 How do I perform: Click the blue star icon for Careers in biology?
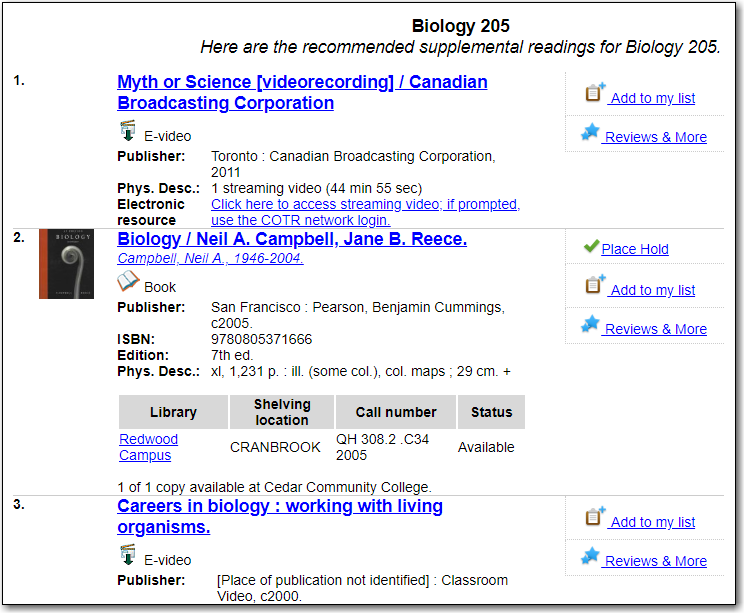590,557
